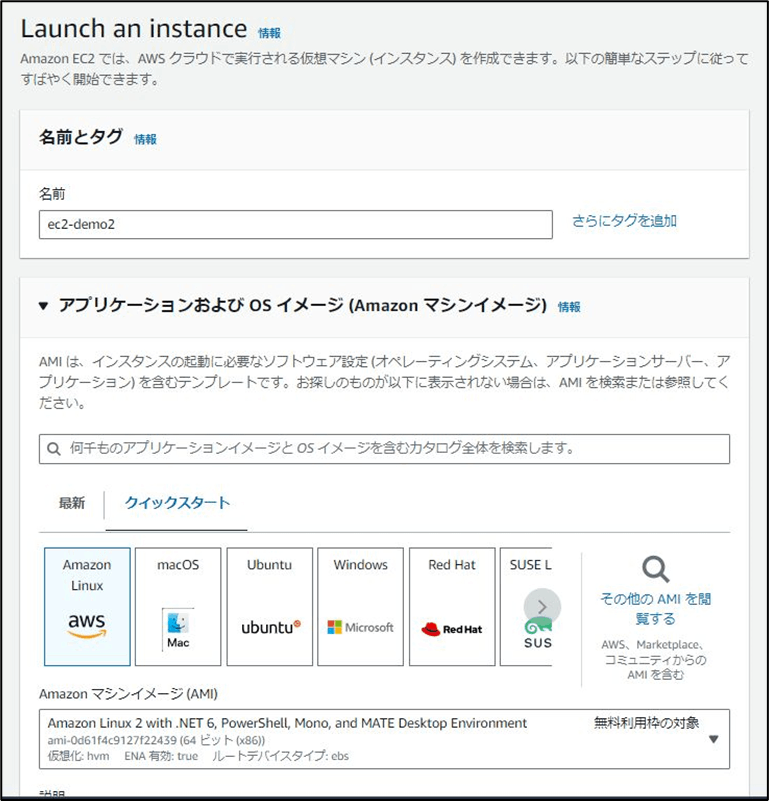Open 情報 link beside アプリケーションおよび OS イメージ heading
This screenshot has height=801, width=769.
coord(569,307)
